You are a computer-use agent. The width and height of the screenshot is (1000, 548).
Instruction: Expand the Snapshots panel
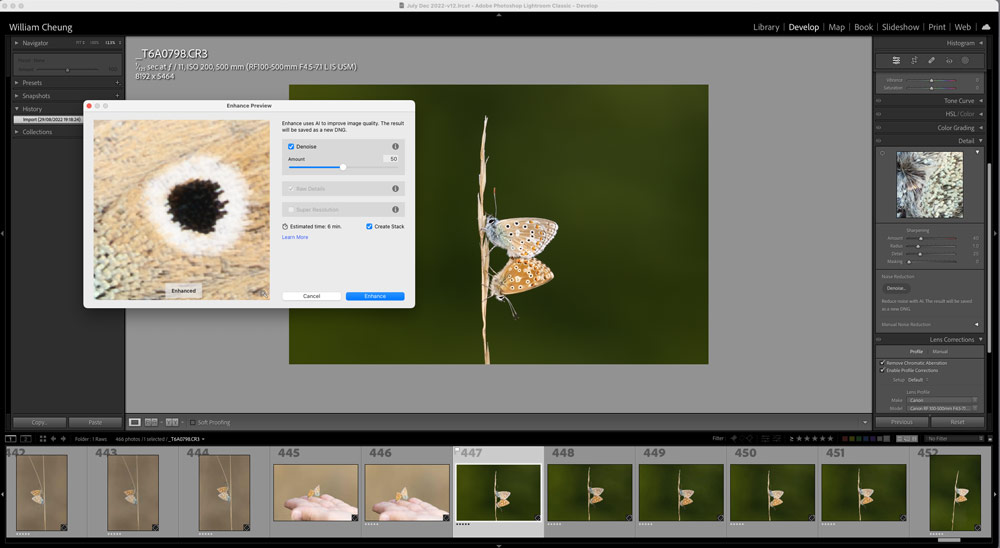pos(17,96)
